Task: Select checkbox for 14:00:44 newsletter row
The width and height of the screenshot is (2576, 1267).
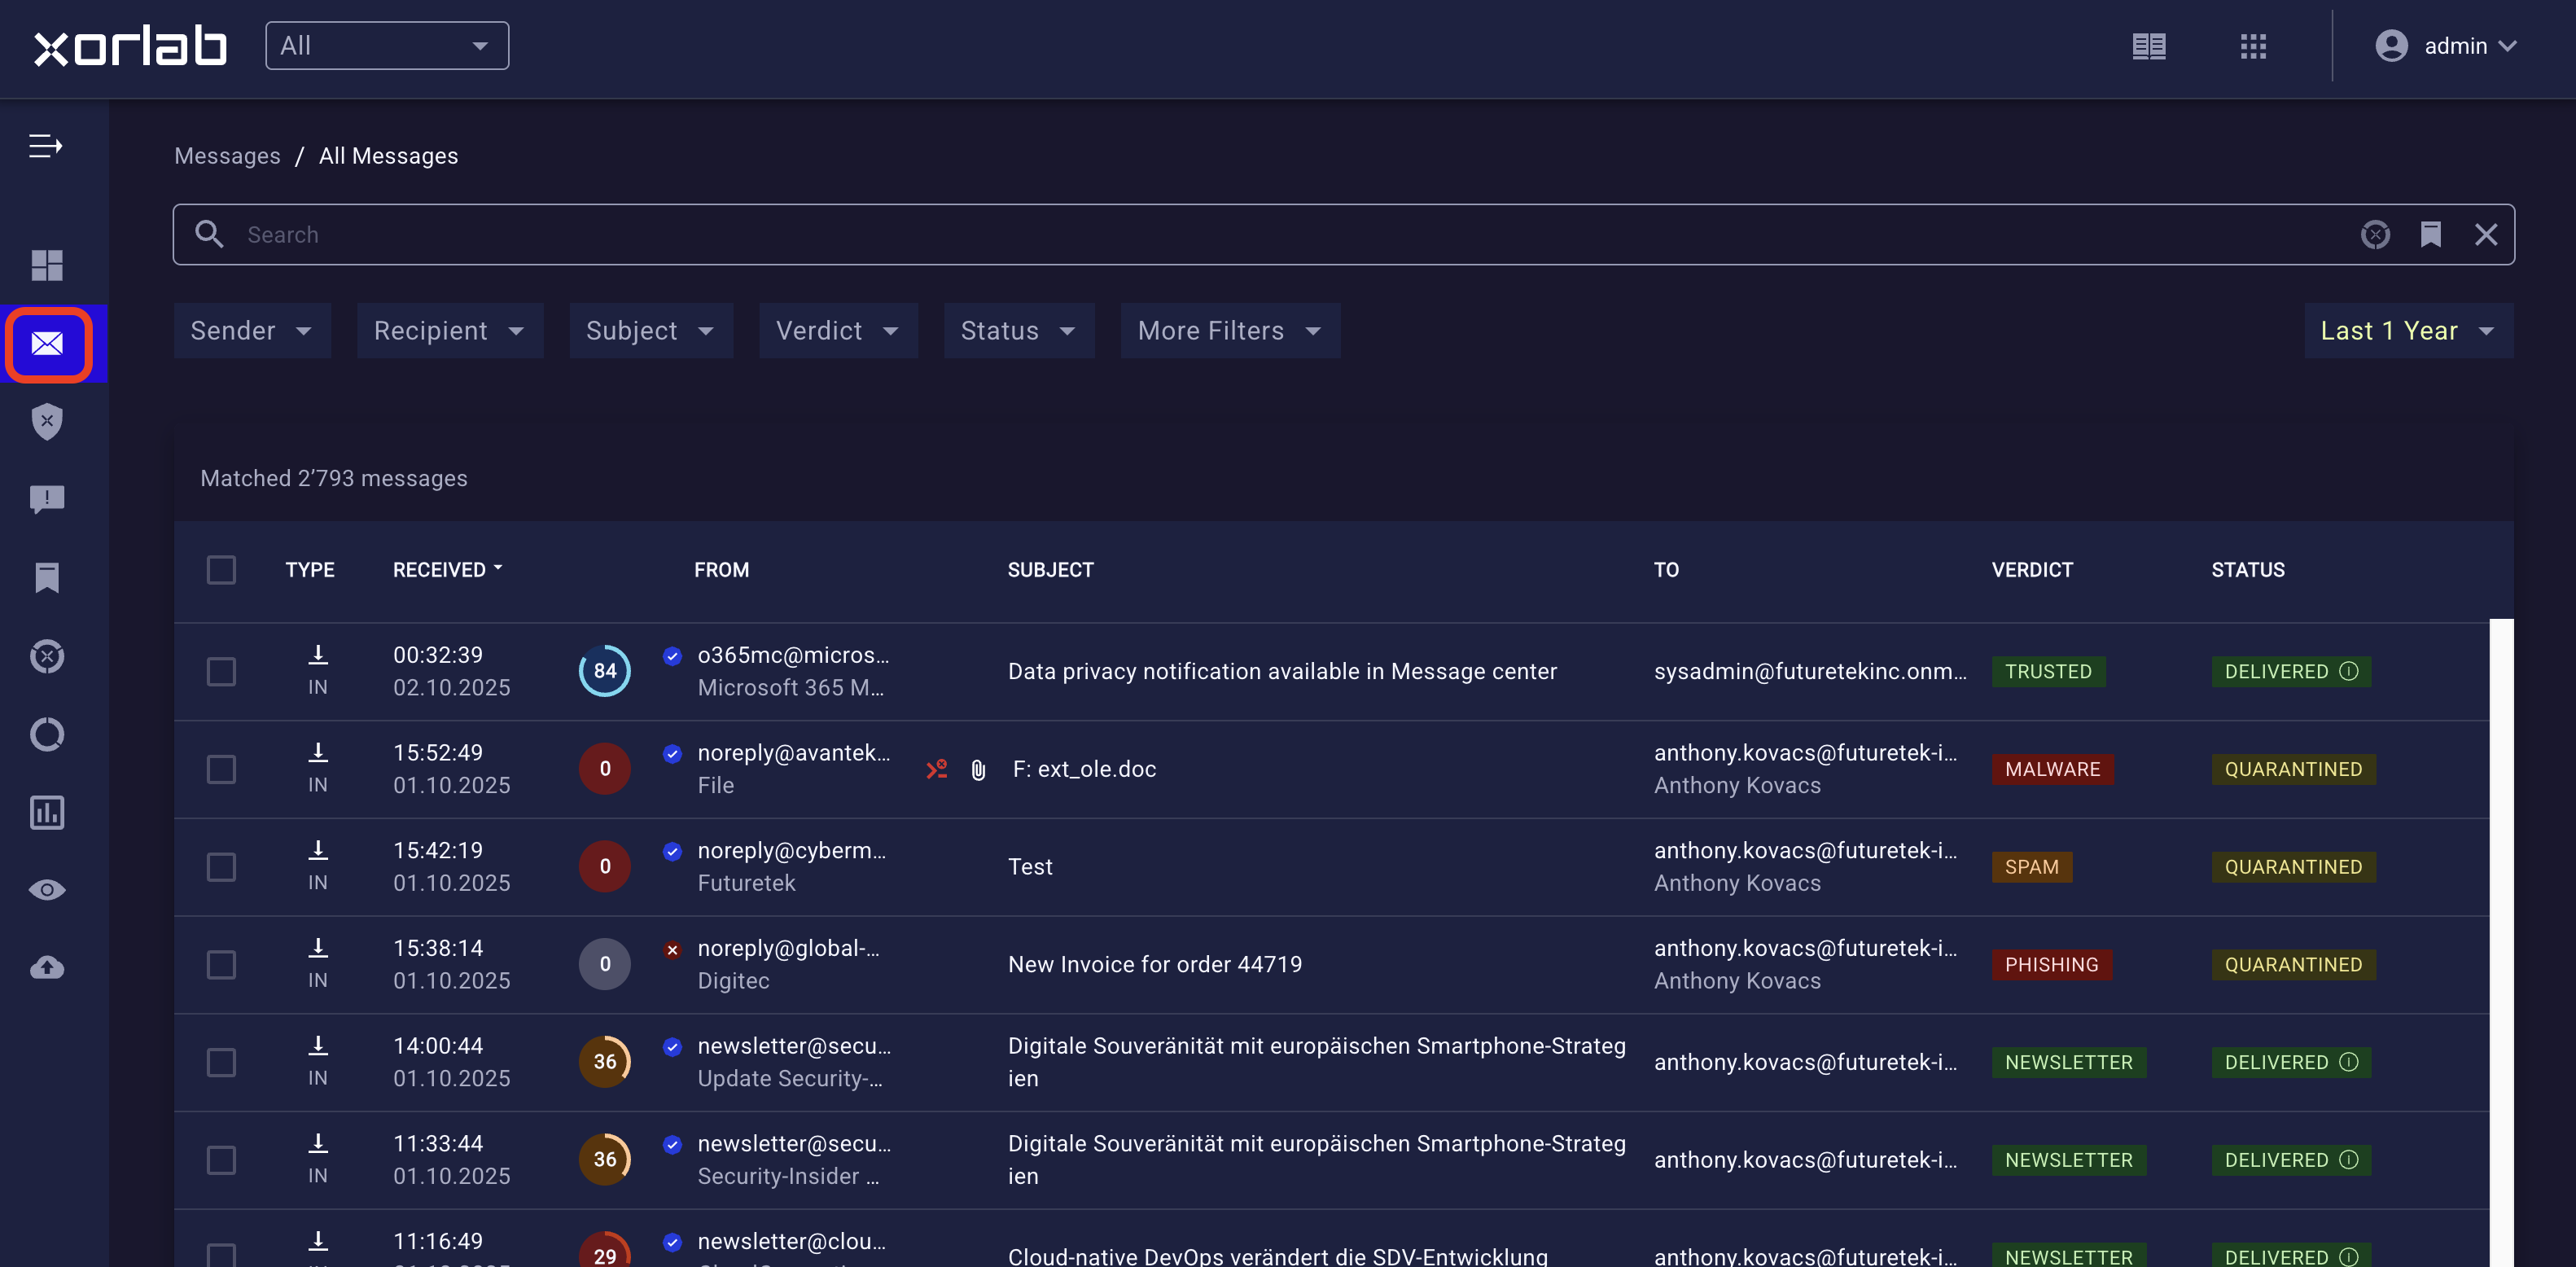Action: (221, 1062)
